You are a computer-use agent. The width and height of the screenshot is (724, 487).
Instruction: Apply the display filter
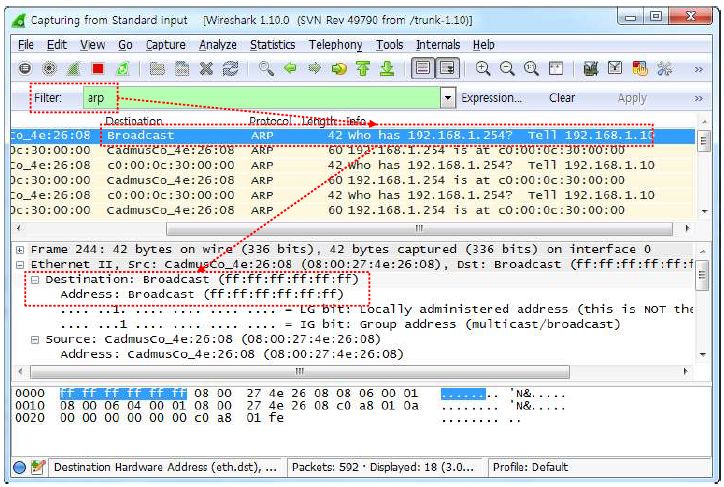click(632, 98)
